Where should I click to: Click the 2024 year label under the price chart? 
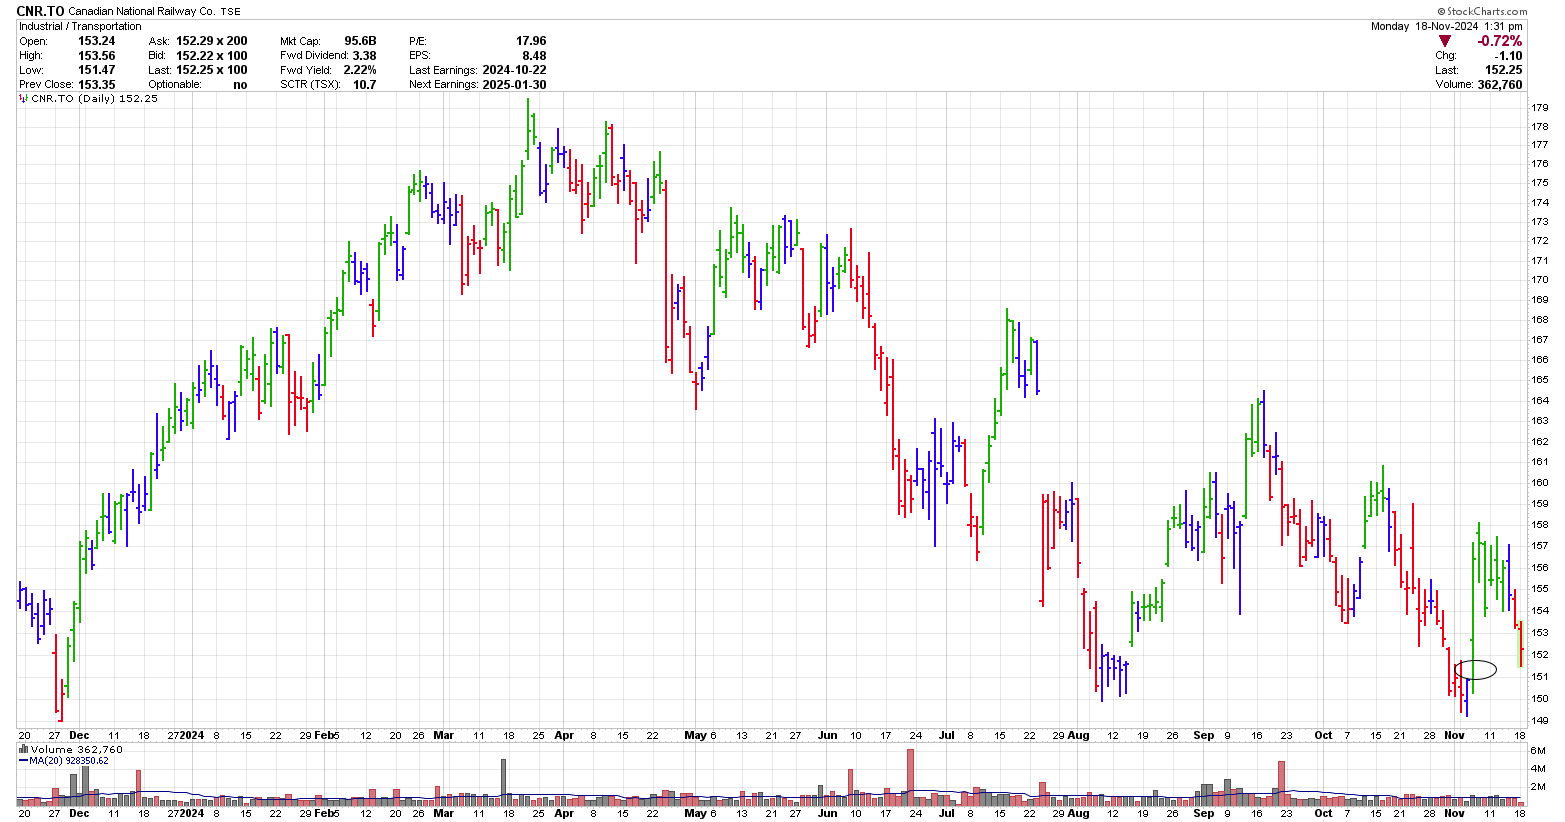click(x=191, y=735)
